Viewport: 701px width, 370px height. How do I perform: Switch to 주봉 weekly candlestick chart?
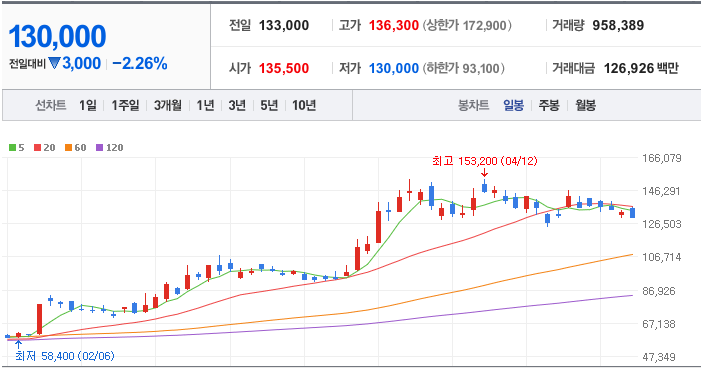[549, 105]
